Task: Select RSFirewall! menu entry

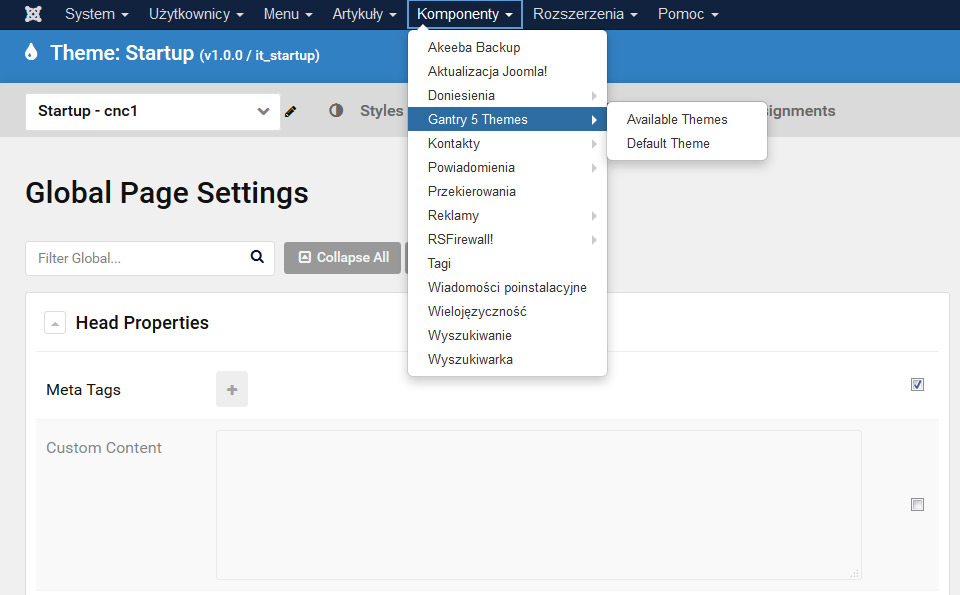Action: [507, 239]
